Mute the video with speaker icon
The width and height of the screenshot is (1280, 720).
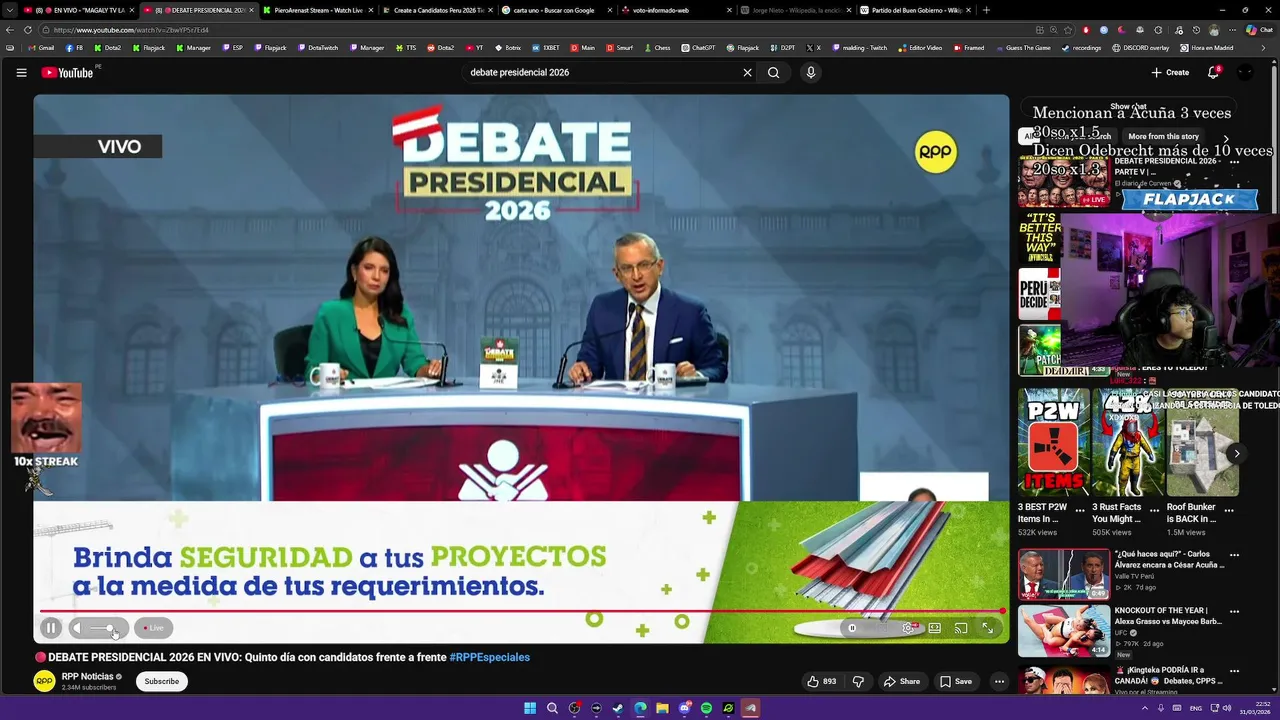[77, 628]
